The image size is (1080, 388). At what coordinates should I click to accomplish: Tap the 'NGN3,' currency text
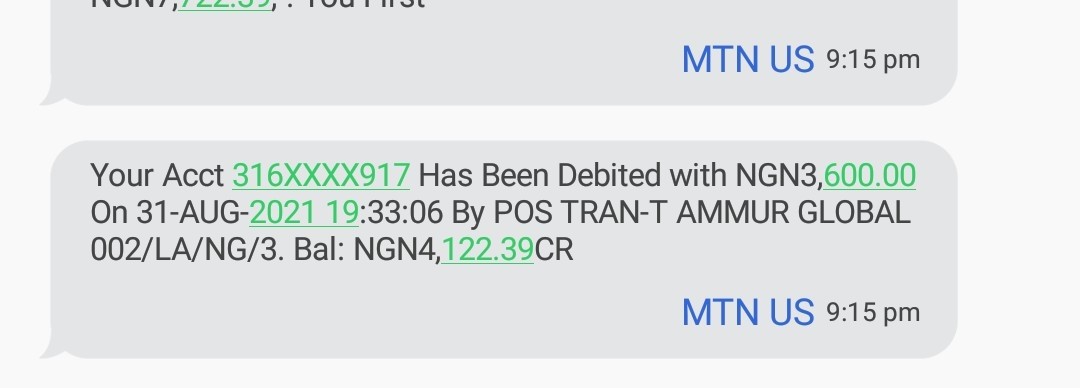[779, 175]
